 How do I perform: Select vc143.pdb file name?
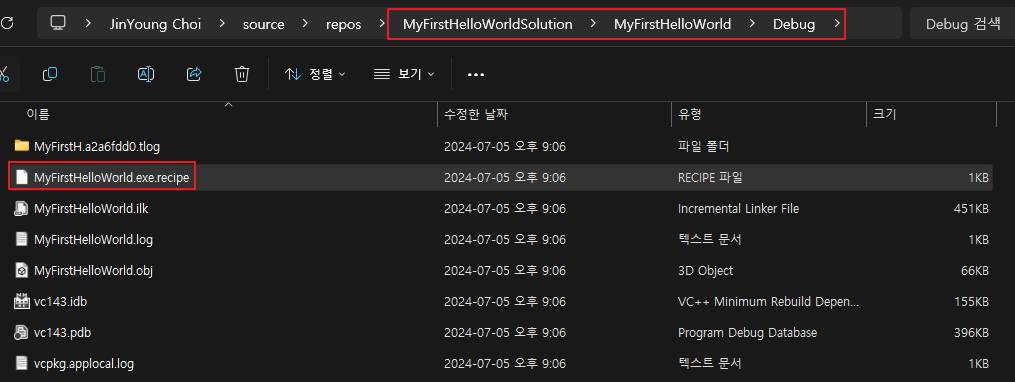pyautogui.click(x=62, y=332)
